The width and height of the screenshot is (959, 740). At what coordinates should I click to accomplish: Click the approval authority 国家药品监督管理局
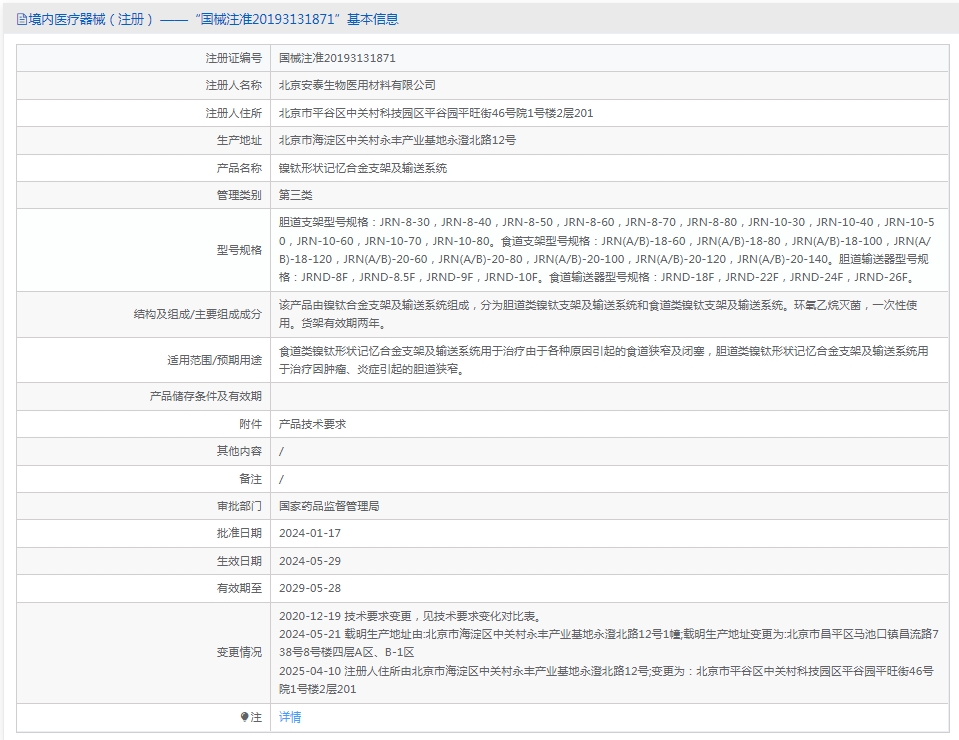[x=328, y=506]
